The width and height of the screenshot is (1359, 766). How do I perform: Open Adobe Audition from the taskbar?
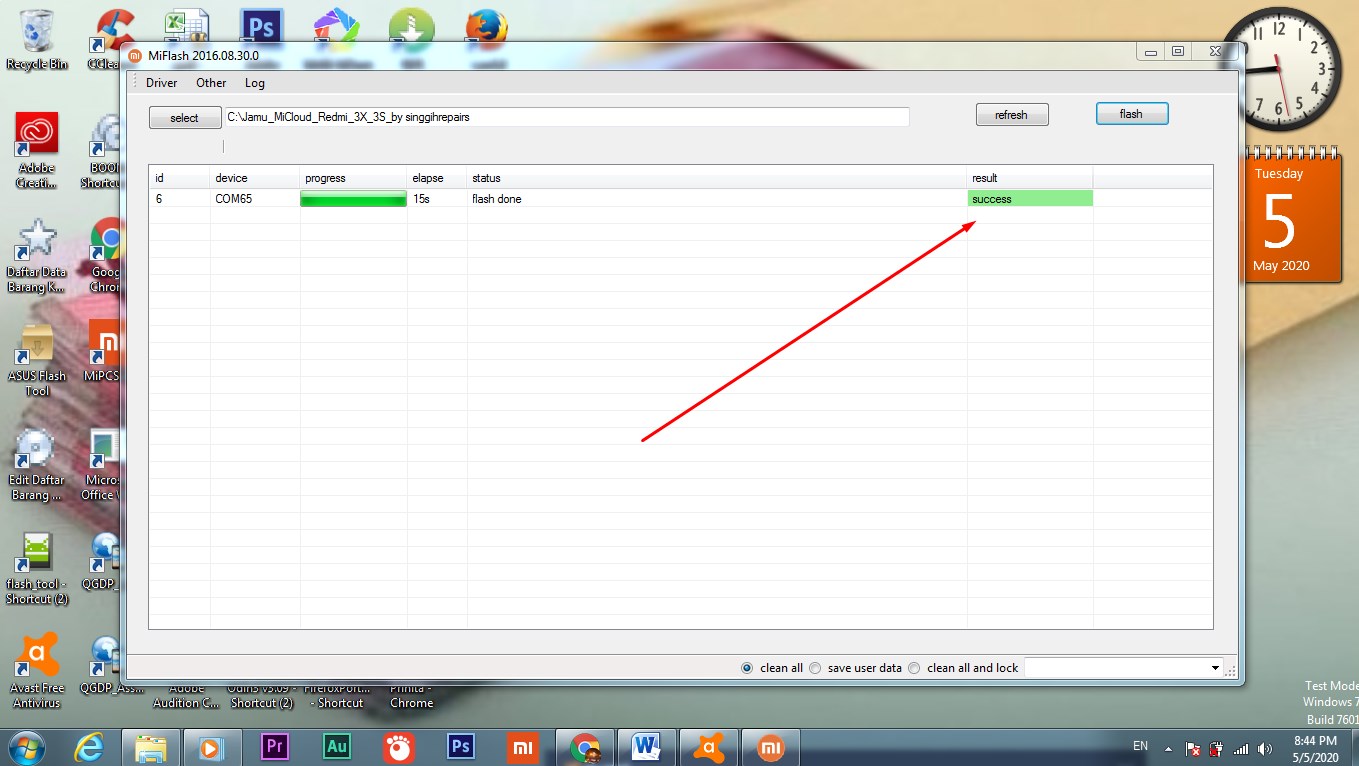click(337, 747)
